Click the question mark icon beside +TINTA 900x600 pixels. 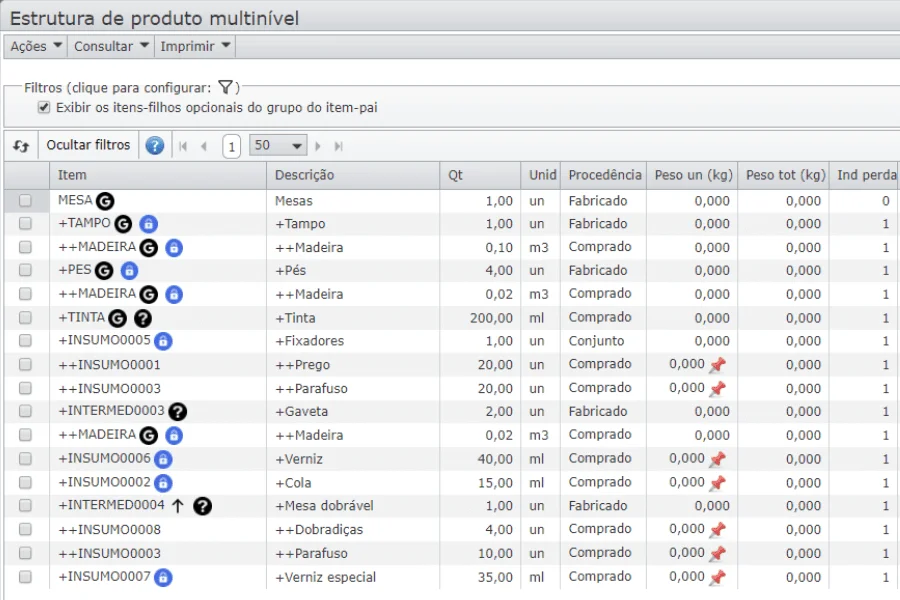[x=143, y=318]
